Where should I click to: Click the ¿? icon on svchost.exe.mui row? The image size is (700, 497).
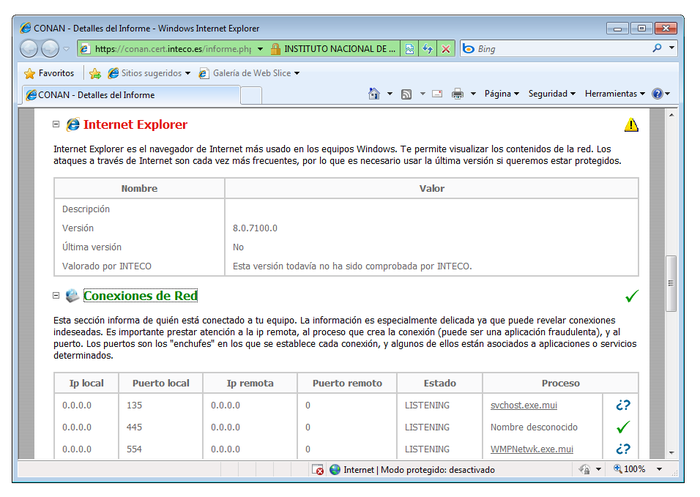click(623, 405)
